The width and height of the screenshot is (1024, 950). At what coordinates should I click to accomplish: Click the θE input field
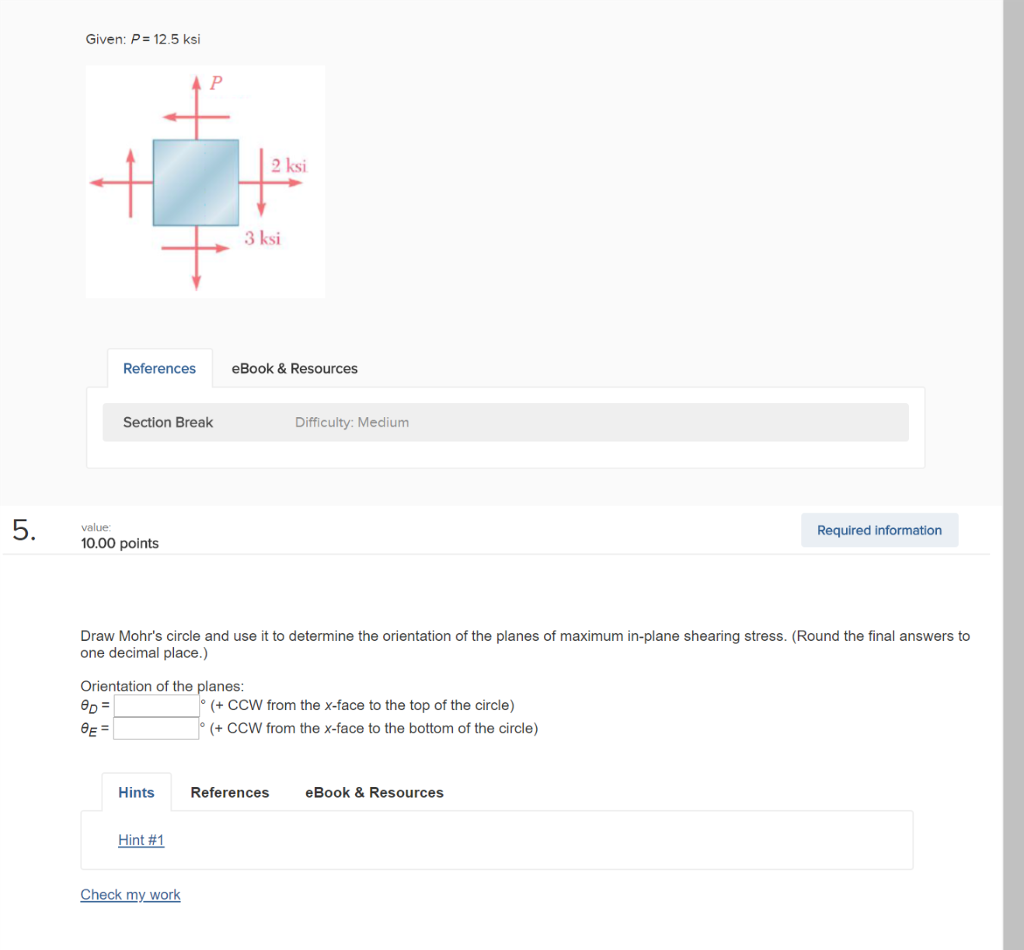click(155, 728)
